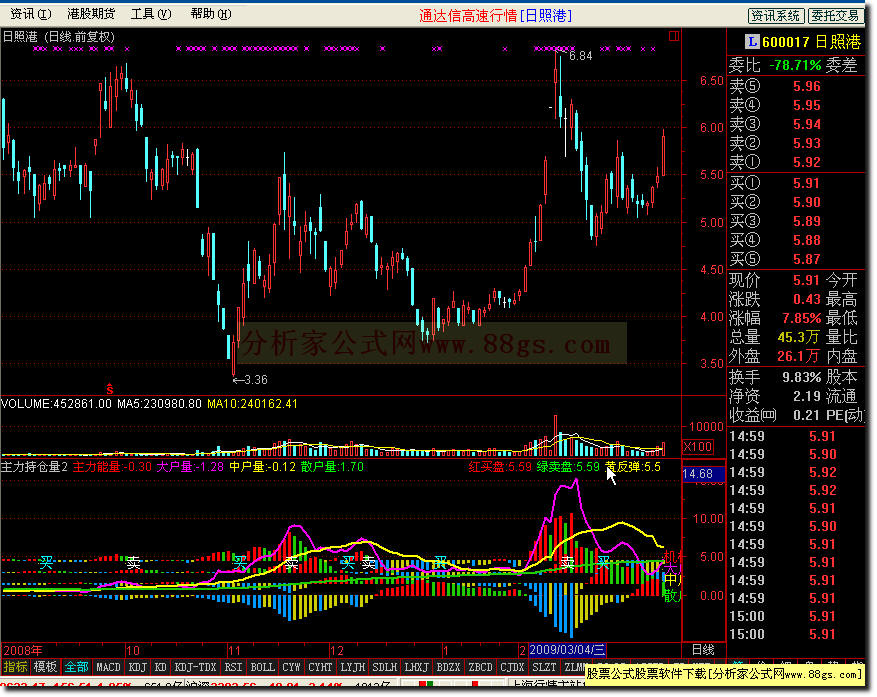
Task: Switch to the MACD indicator
Action: (x=108, y=667)
